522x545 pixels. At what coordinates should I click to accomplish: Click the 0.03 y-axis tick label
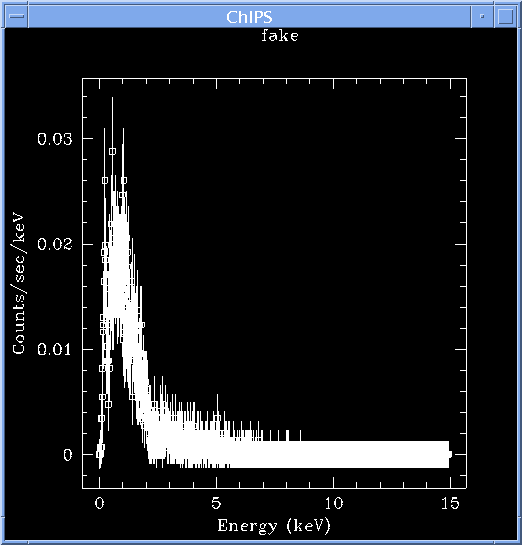click(x=55, y=139)
